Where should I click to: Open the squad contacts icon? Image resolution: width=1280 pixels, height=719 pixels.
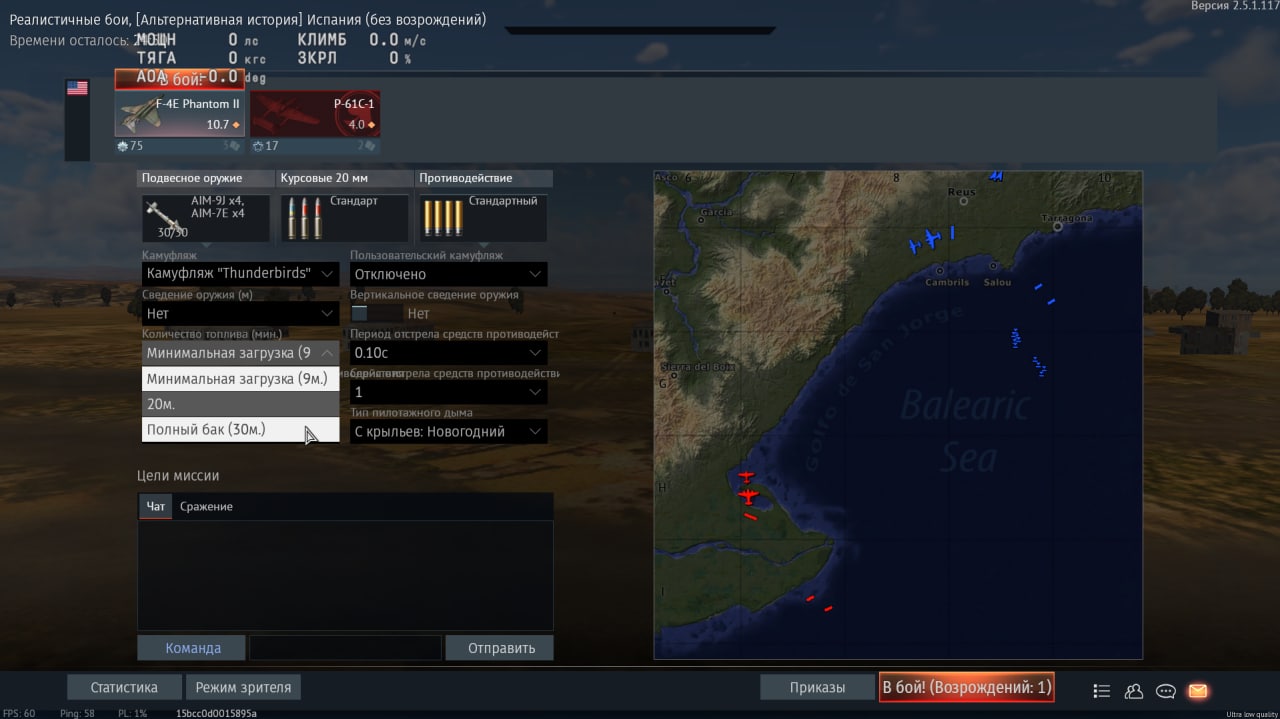click(x=1133, y=690)
